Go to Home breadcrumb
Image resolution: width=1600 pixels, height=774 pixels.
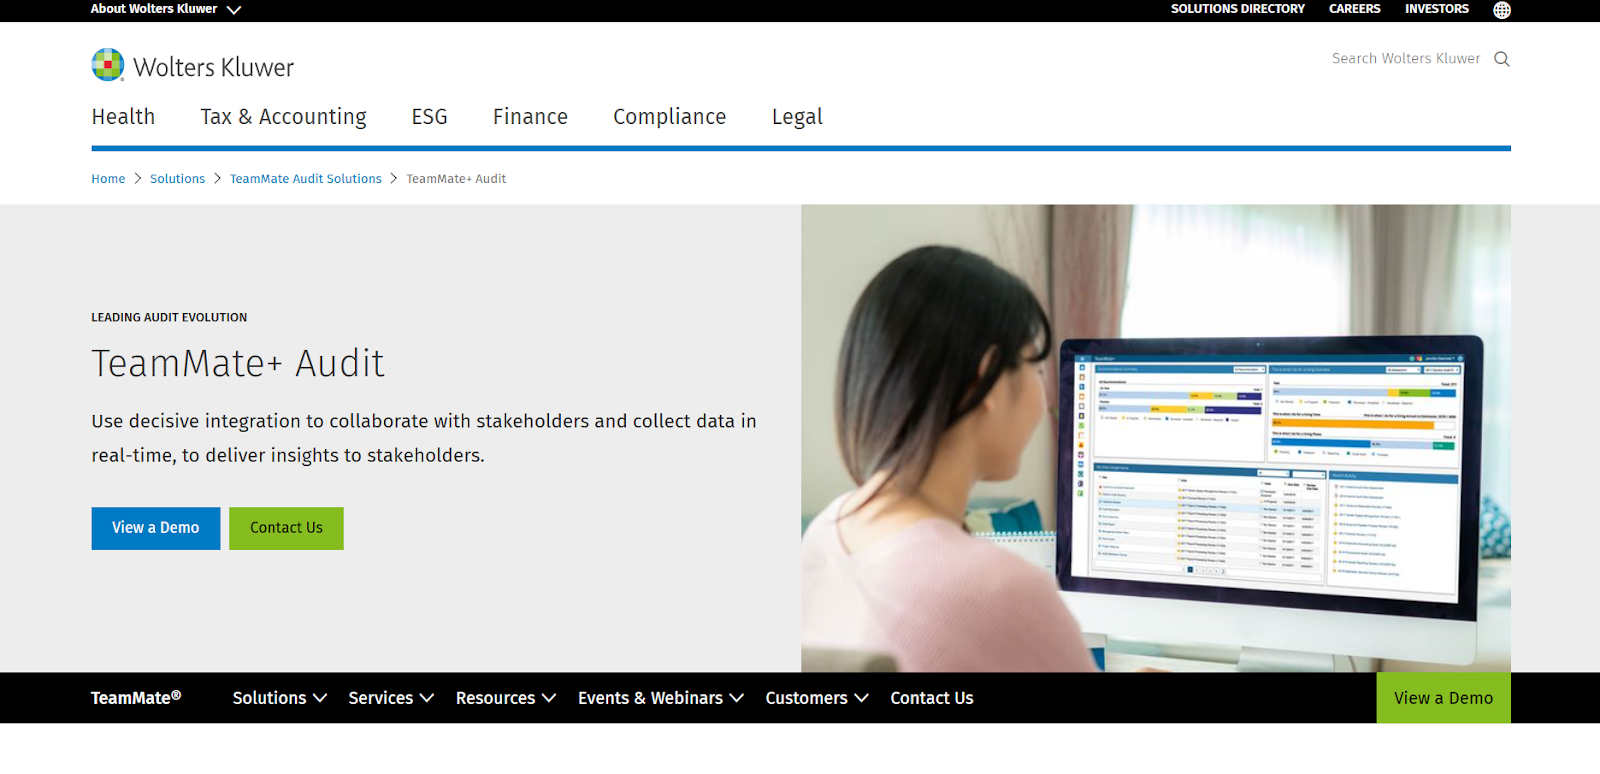click(x=108, y=179)
